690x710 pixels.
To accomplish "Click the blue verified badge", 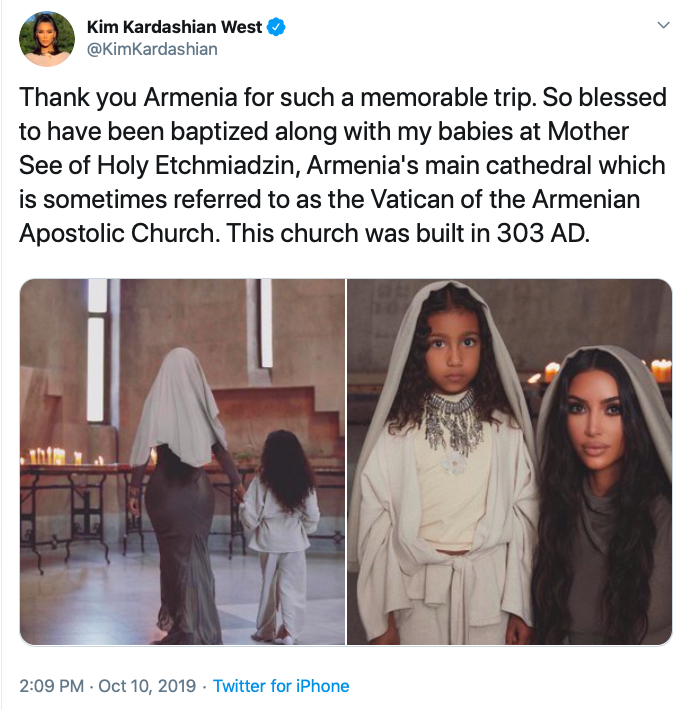I will point(277,28).
